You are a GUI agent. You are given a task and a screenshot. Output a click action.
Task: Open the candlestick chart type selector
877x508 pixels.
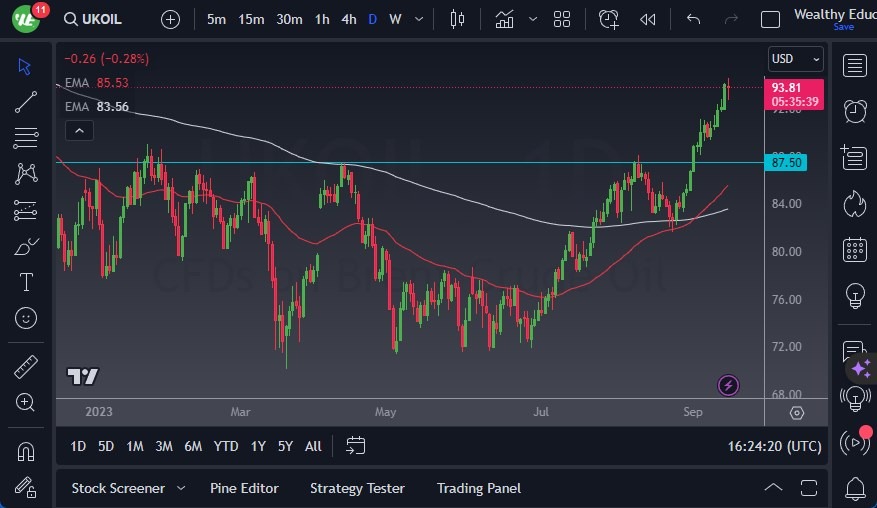coord(458,19)
